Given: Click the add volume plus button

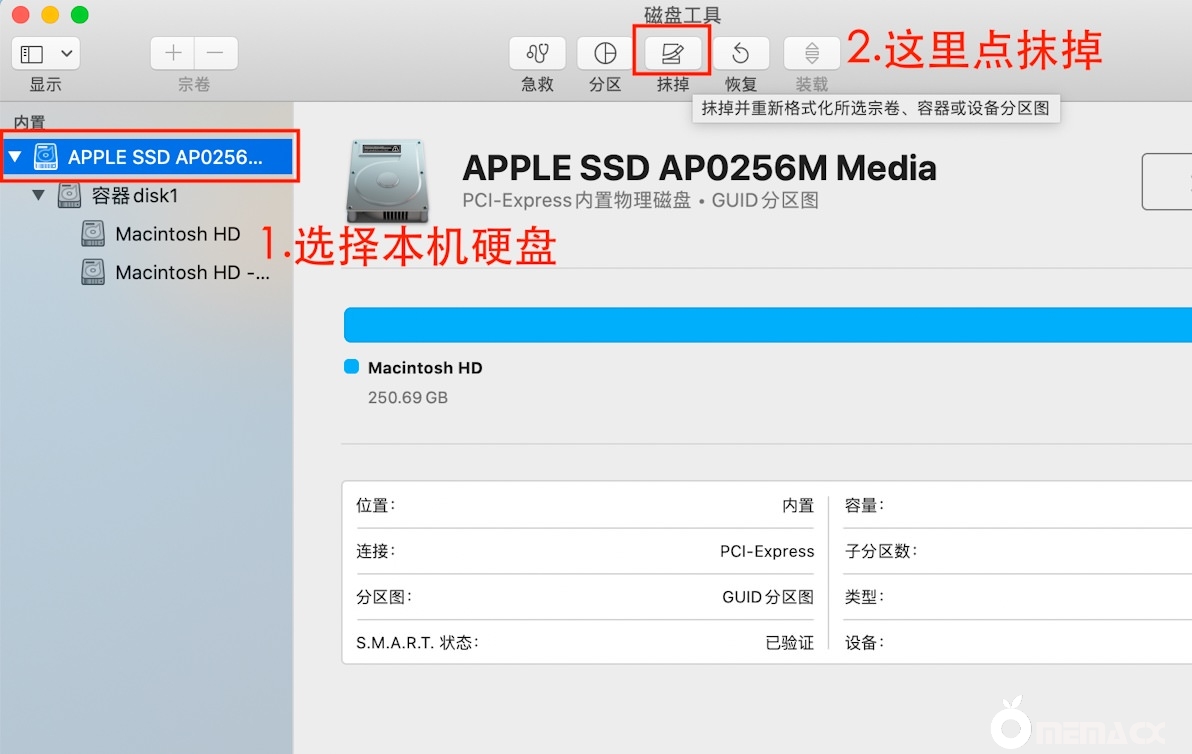Looking at the screenshot, I should 173,54.
